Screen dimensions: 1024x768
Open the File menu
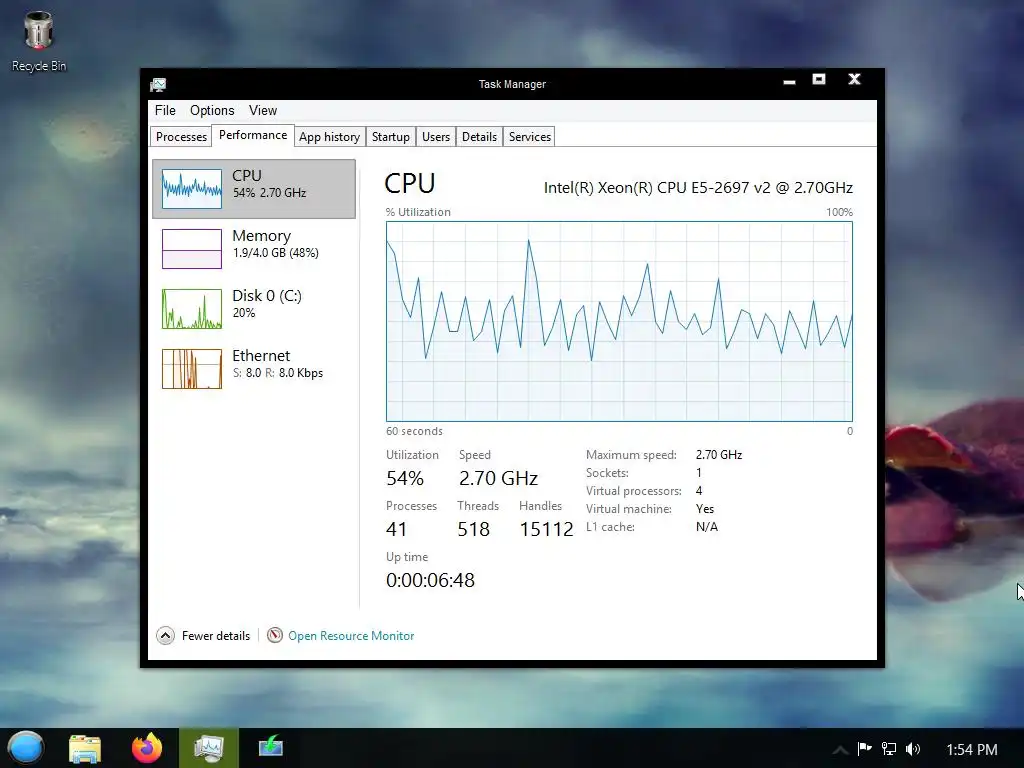click(165, 110)
